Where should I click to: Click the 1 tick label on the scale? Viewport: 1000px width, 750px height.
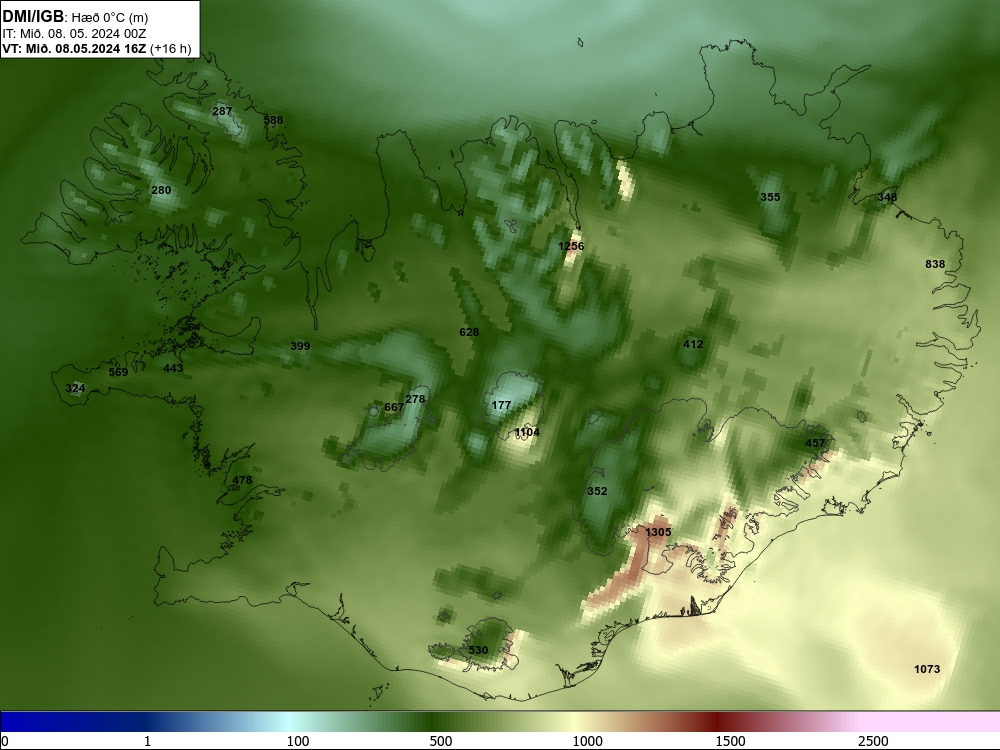(x=147, y=741)
